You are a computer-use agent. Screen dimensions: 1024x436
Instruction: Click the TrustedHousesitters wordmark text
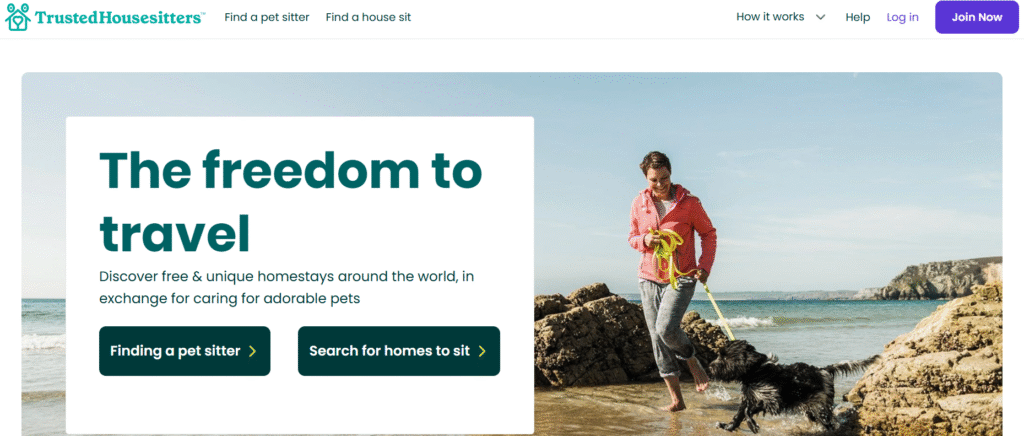120,18
